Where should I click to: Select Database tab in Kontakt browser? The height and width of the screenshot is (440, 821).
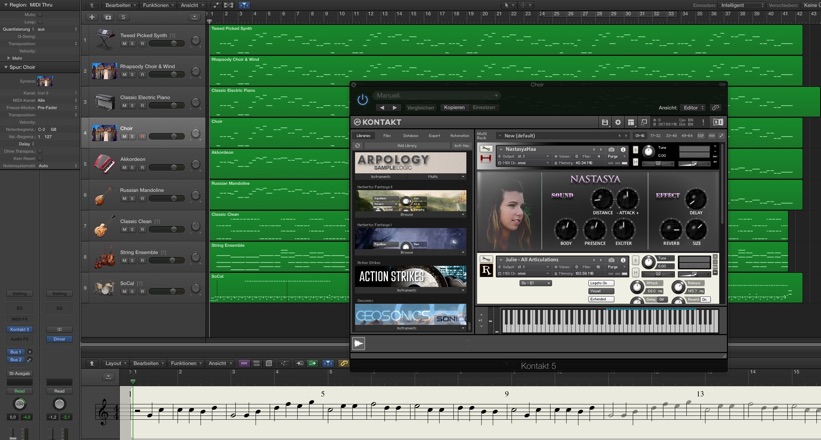click(410, 136)
